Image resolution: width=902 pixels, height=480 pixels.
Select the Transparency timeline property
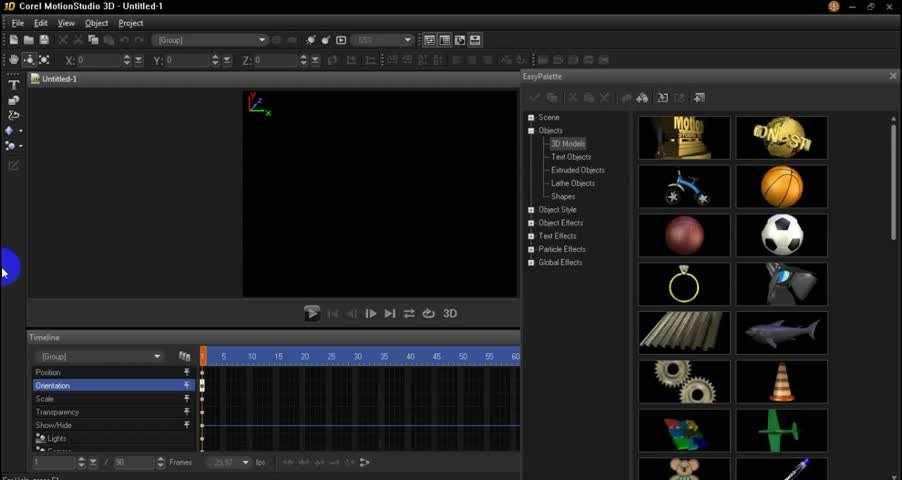click(57, 412)
